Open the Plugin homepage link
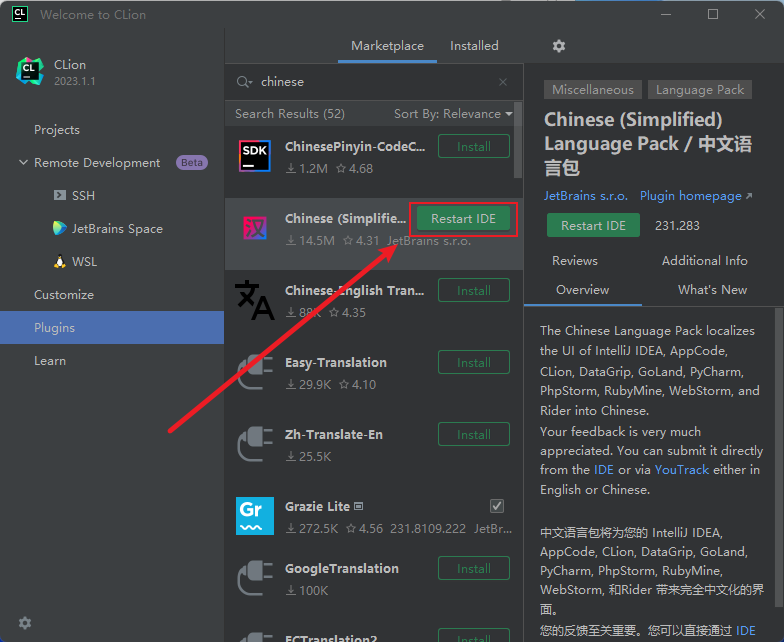This screenshot has width=784, height=642. click(x=696, y=196)
